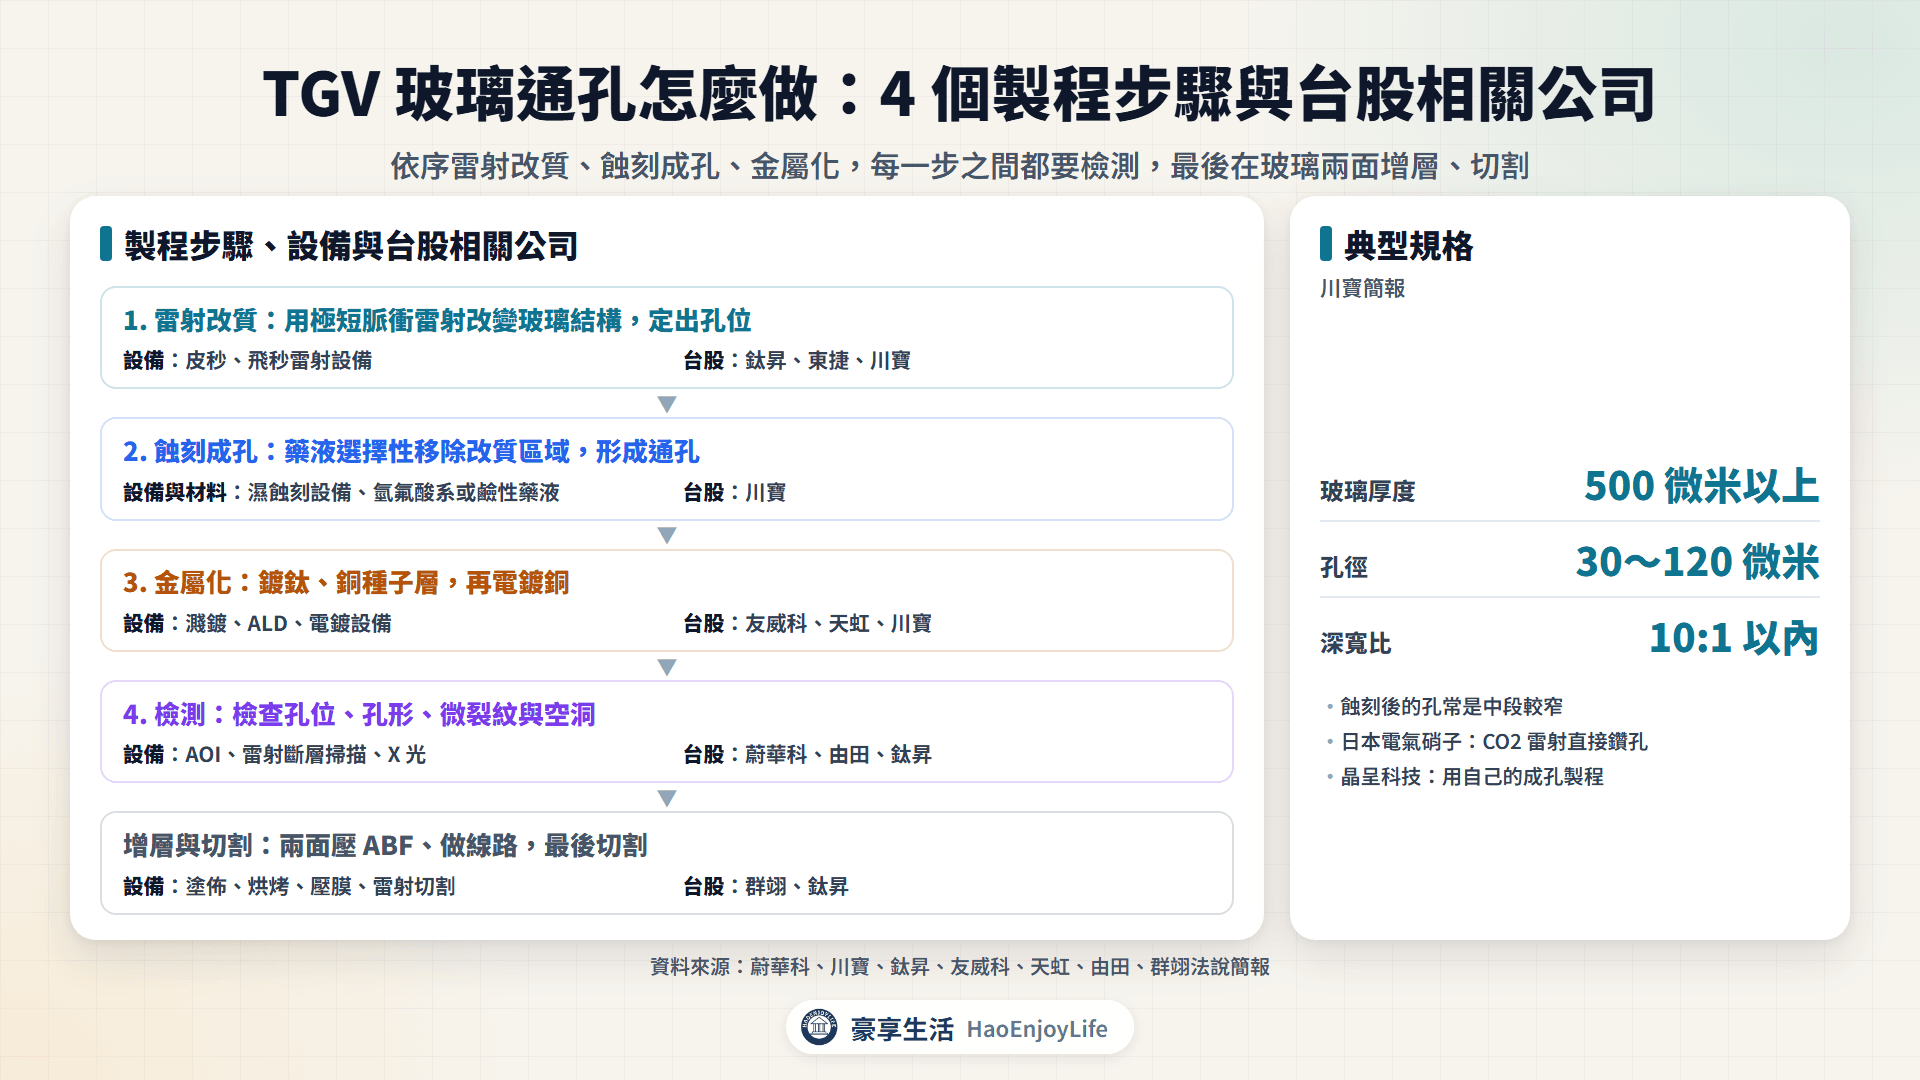Click the note 日本電氣硝子：CO2 雷射直接鑽孔
Image resolution: width=1920 pixels, height=1080 pixels.
click(1494, 742)
